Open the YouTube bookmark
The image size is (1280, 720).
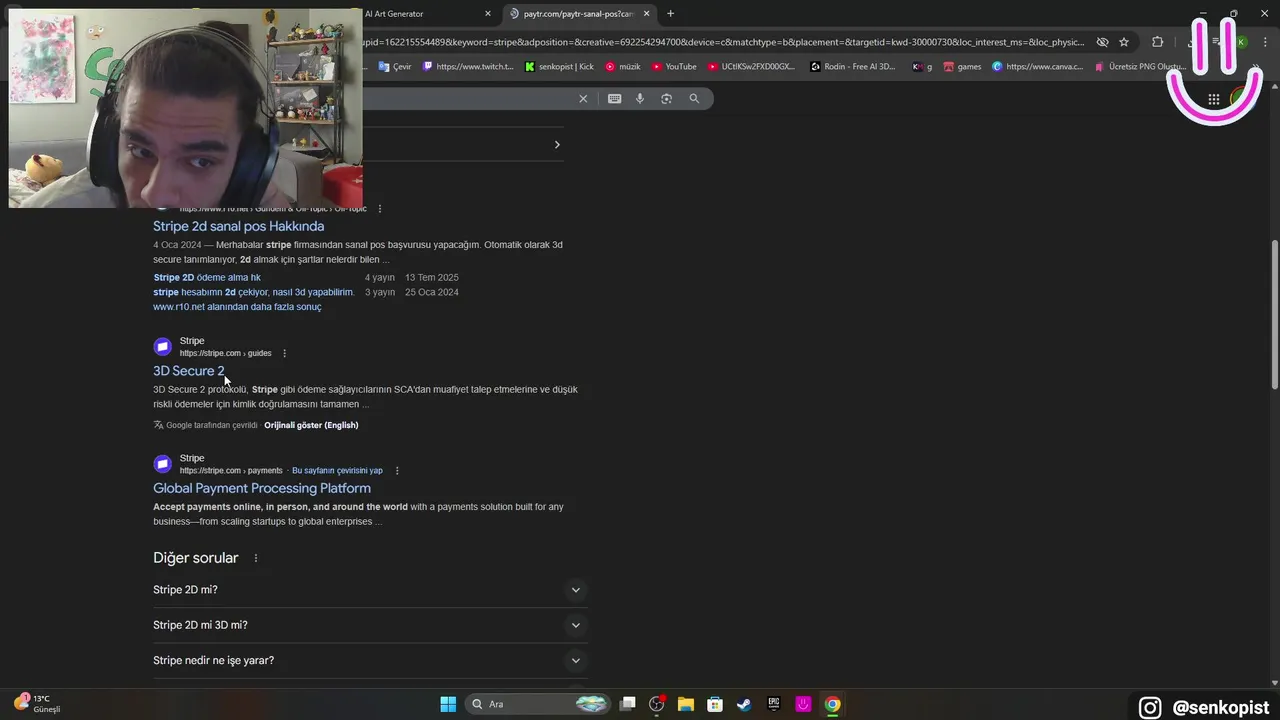coord(674,67)
